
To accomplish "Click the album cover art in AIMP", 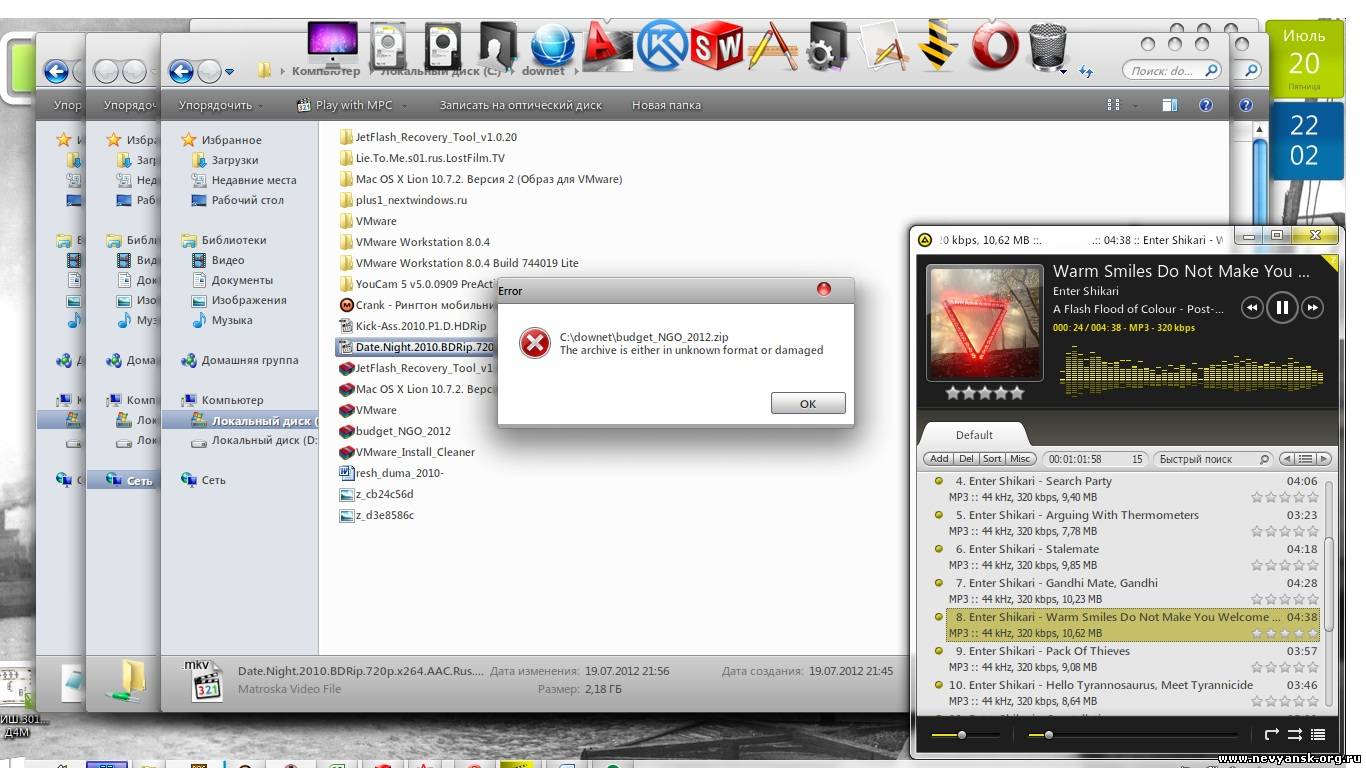I will [x=985, y=322].
